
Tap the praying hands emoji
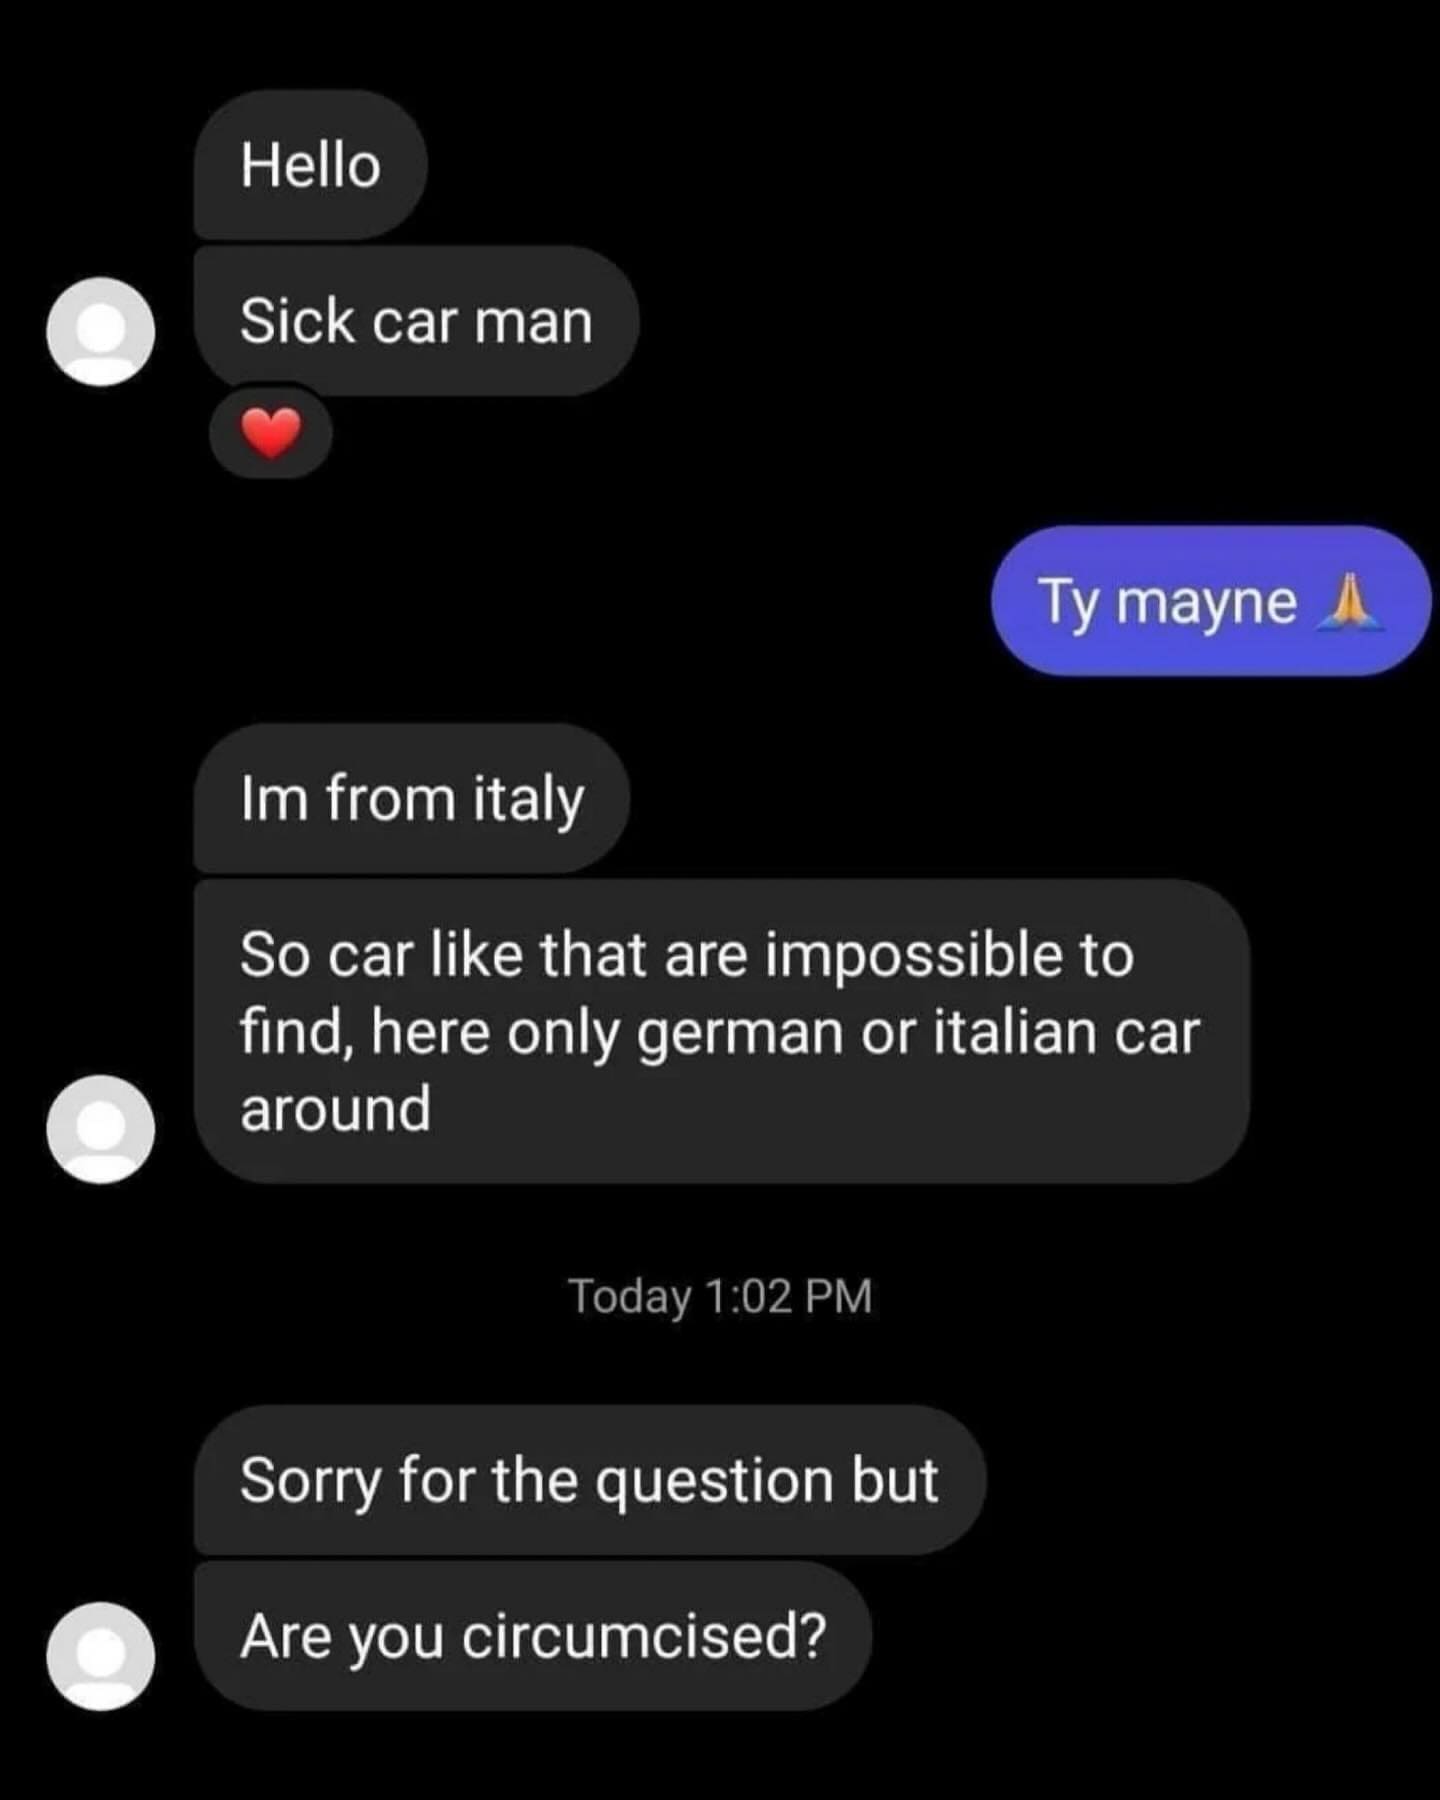click(x=1350, y=601)
